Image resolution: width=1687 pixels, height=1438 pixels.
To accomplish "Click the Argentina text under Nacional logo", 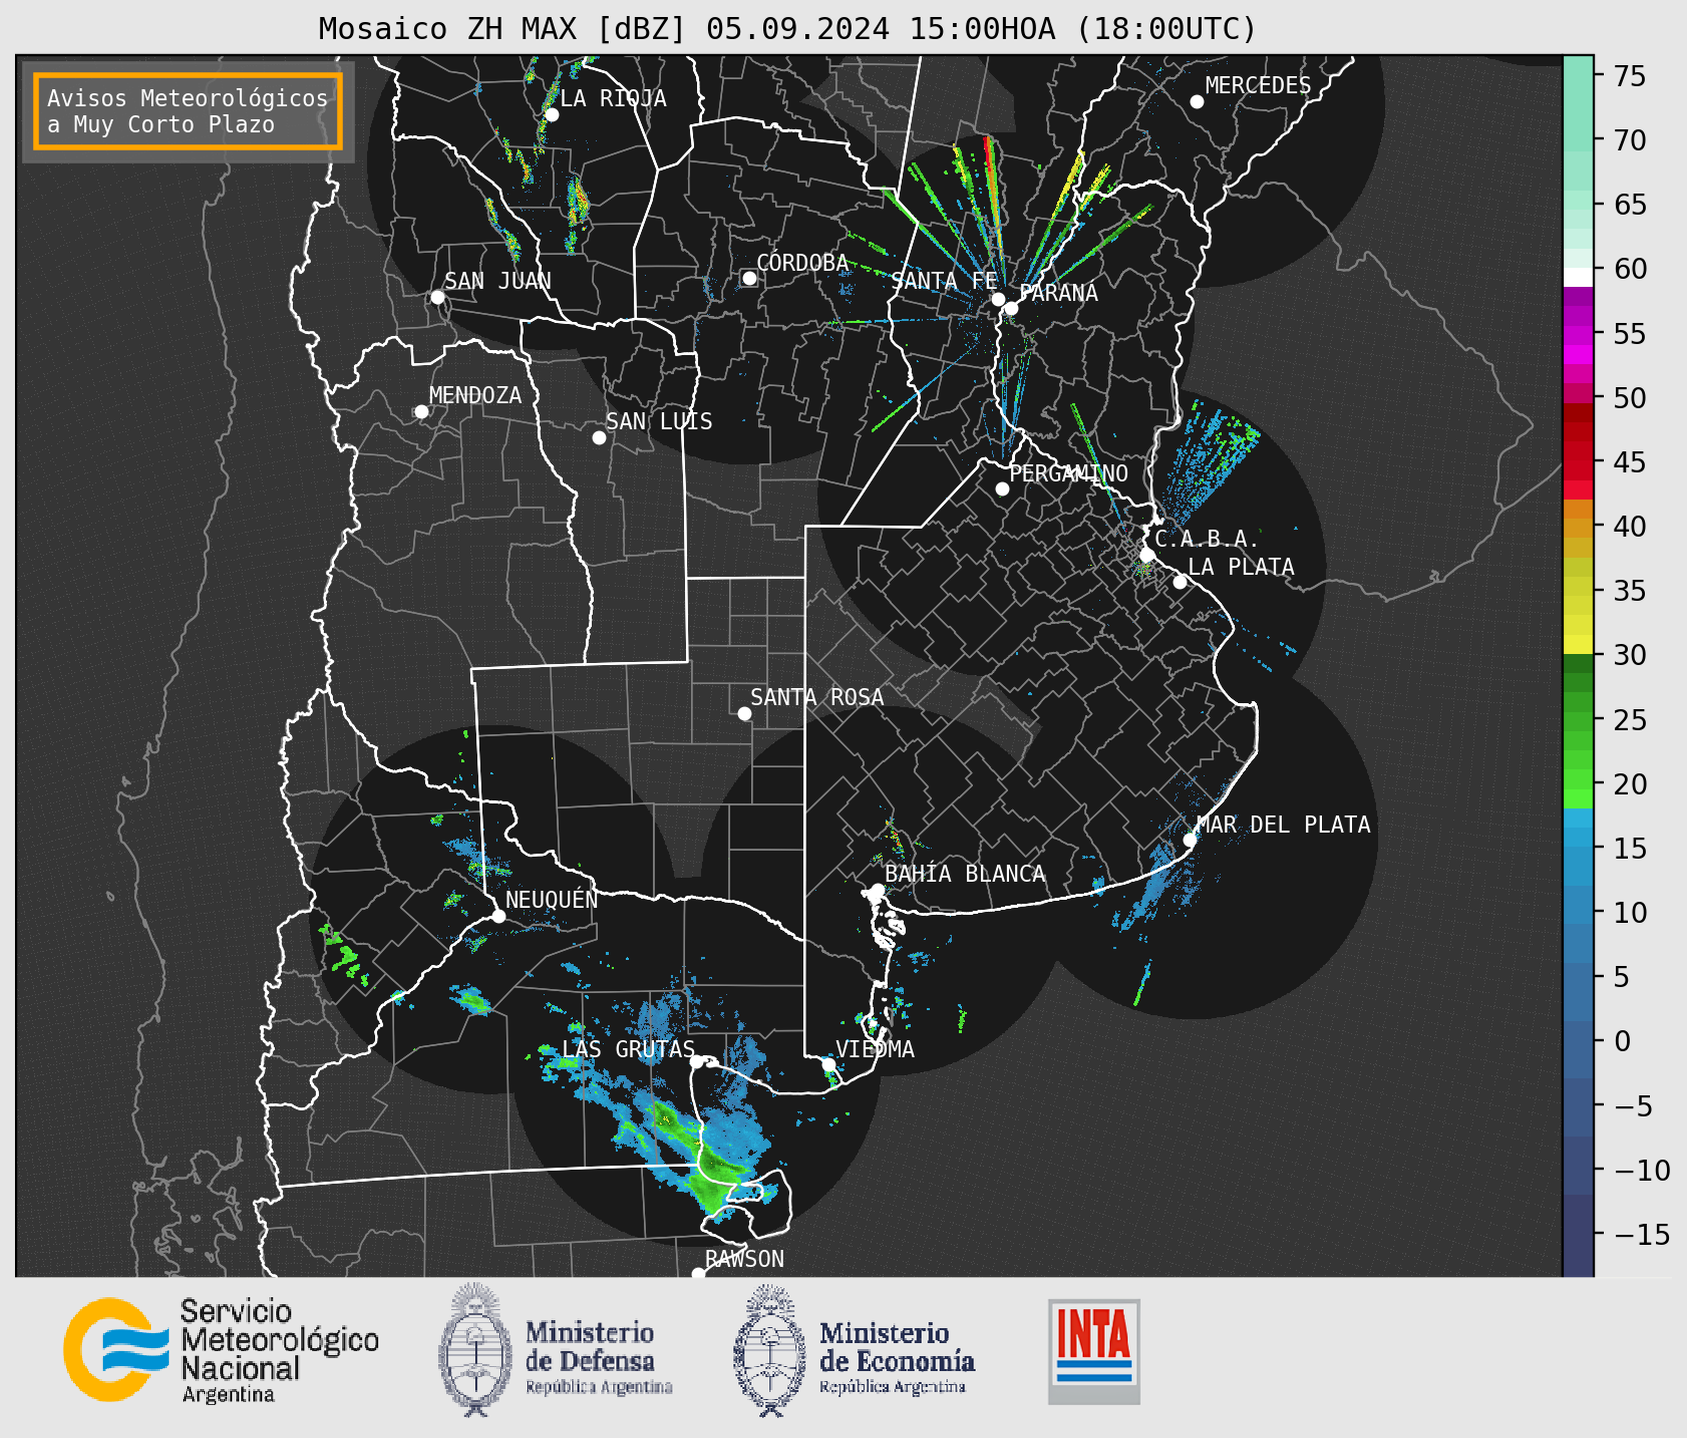I will [228, 1395].
